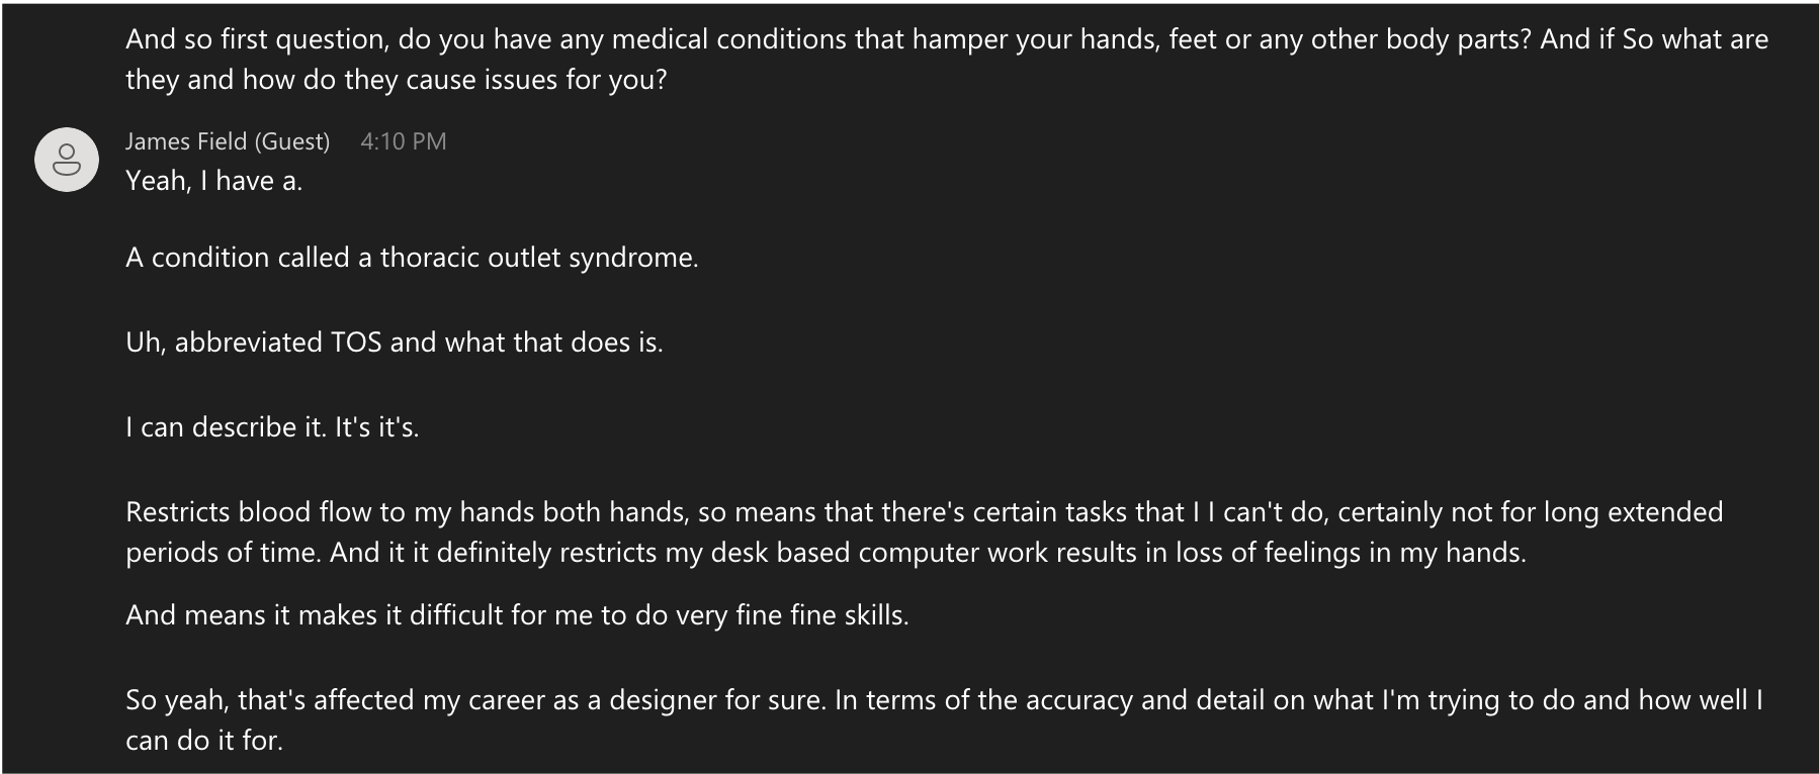The width and height of the screenshot is (1819, 774).
Task: Click the word '(Guest)' beside the speaker name
Action: pyautogui.click(x=292, y=141)
